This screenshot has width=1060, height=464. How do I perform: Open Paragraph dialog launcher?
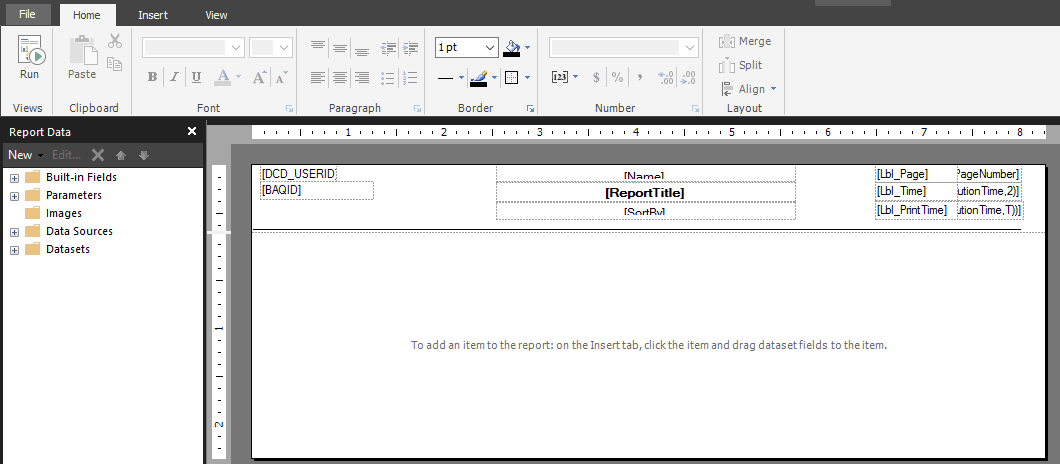click(x=418, y=108)
